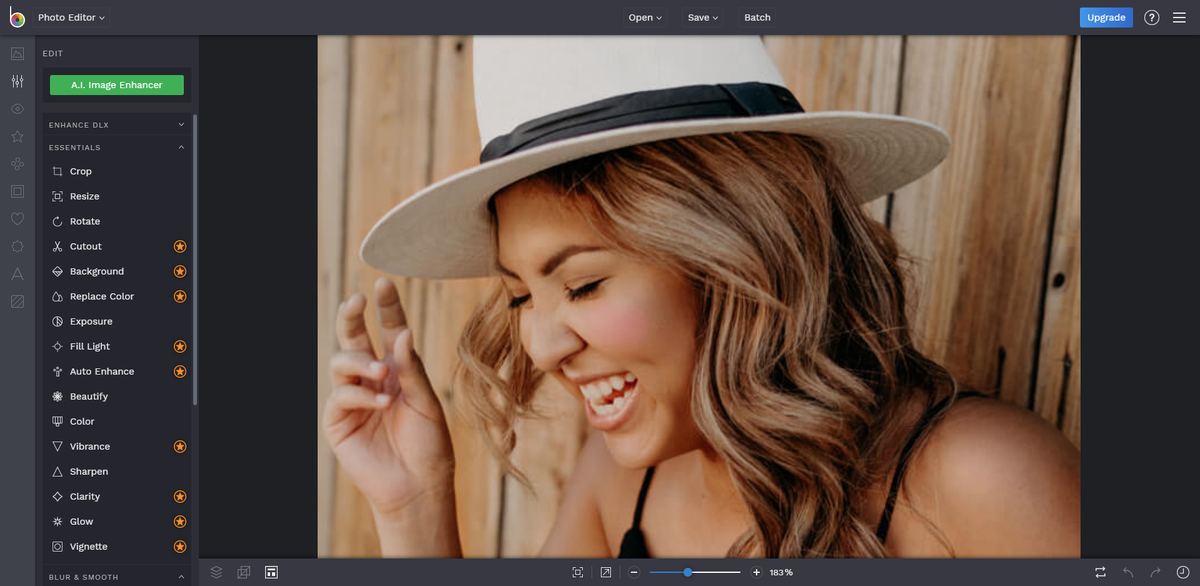The height and width of the screenshot is (586, 1200).
Task: Select the Auto Enhance tool
Action: 117,371
